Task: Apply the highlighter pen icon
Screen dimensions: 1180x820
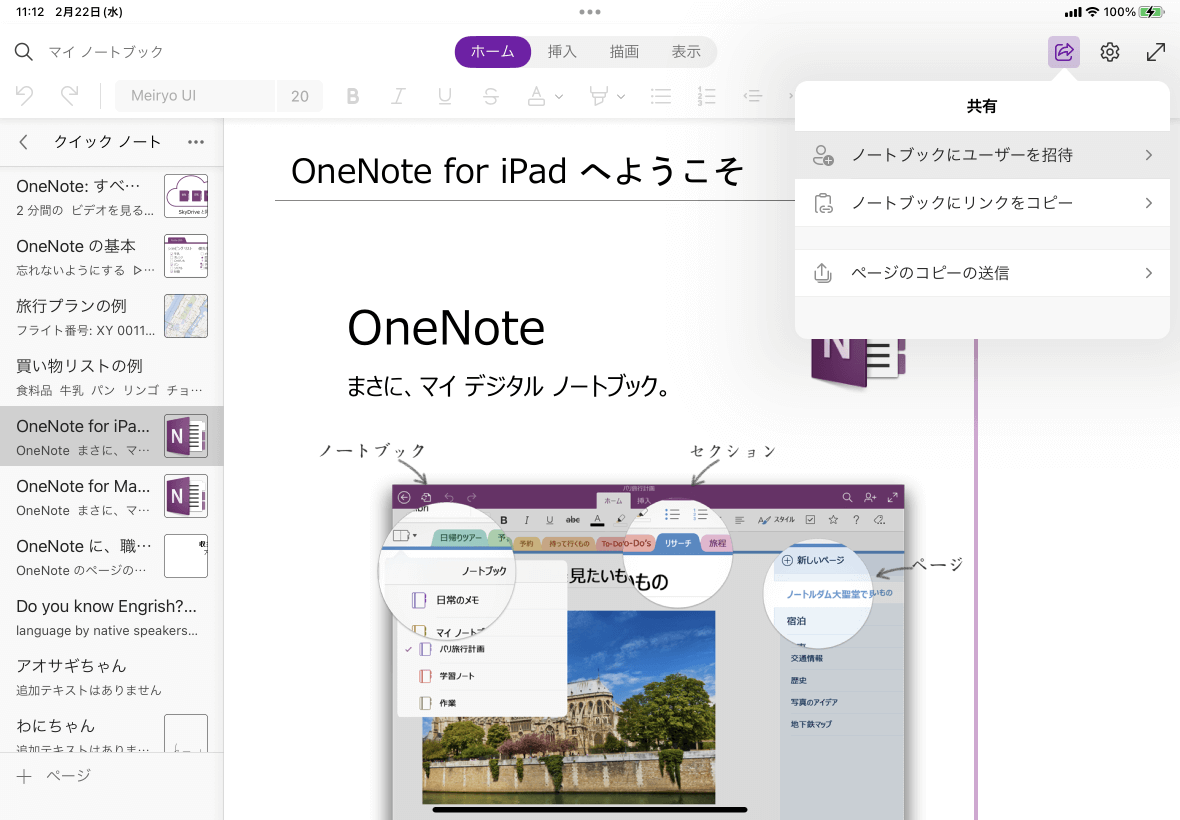Action: [x=598, y=96]
